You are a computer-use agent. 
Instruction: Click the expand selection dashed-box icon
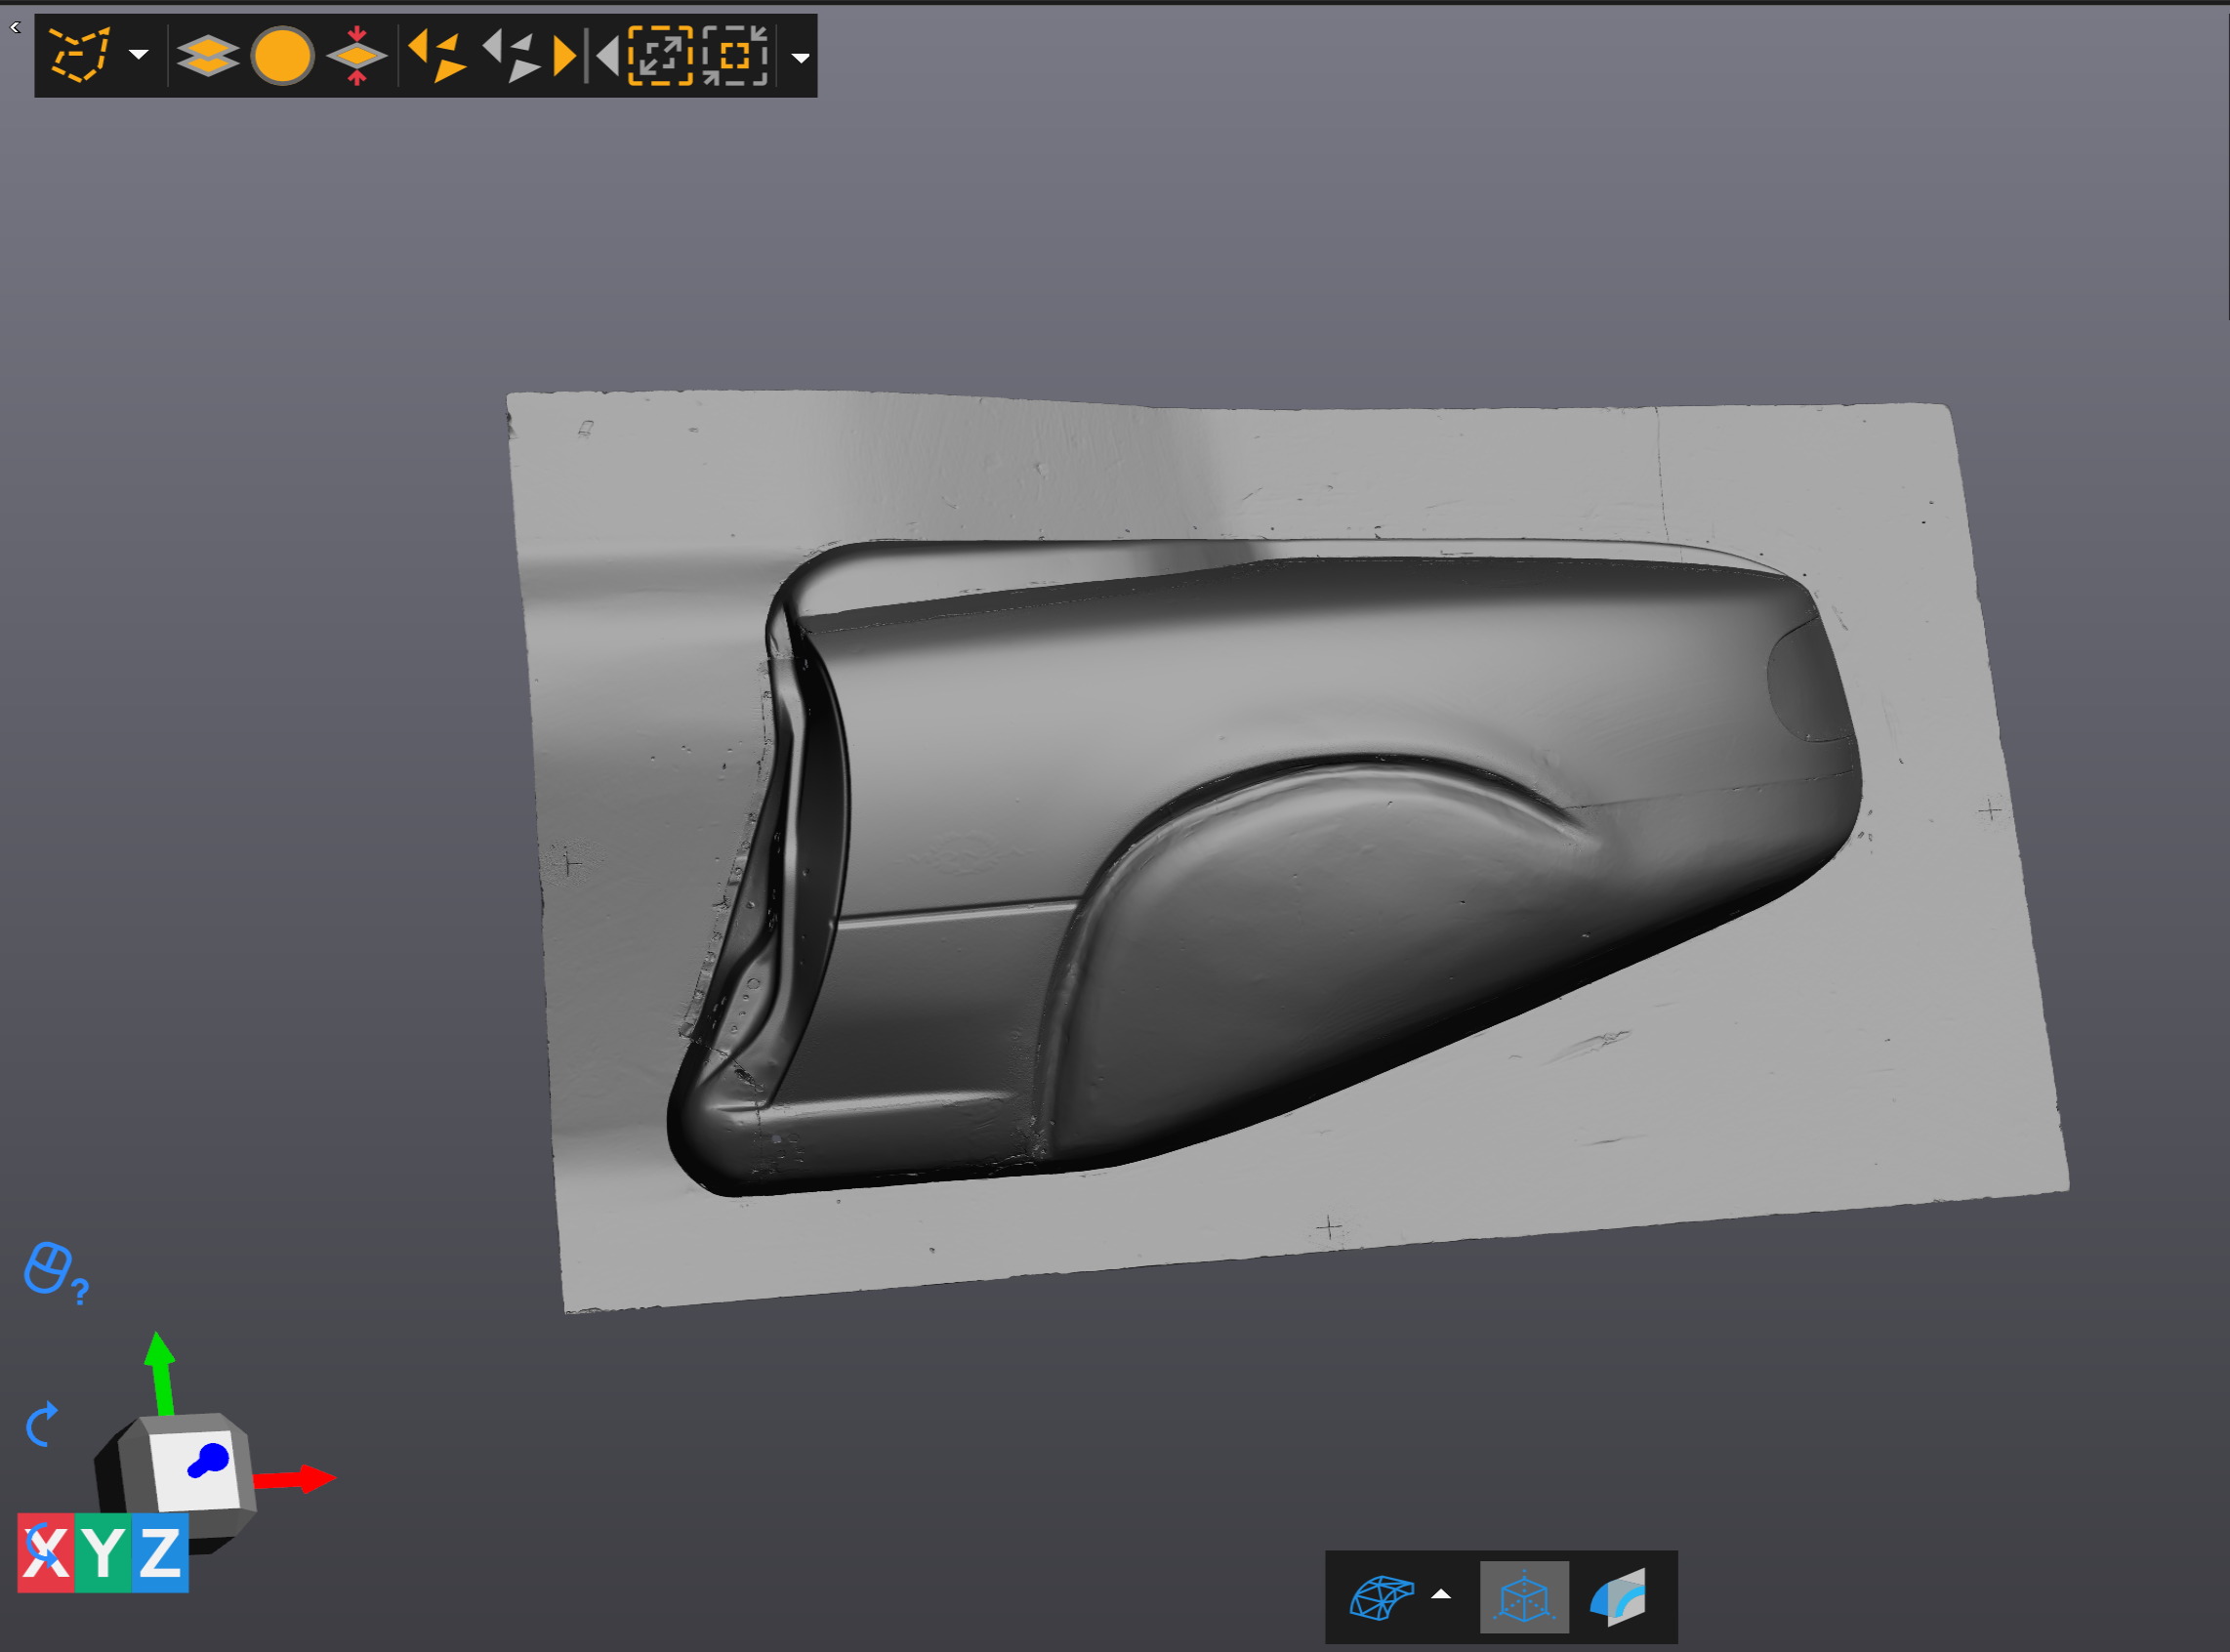point(660,56)
